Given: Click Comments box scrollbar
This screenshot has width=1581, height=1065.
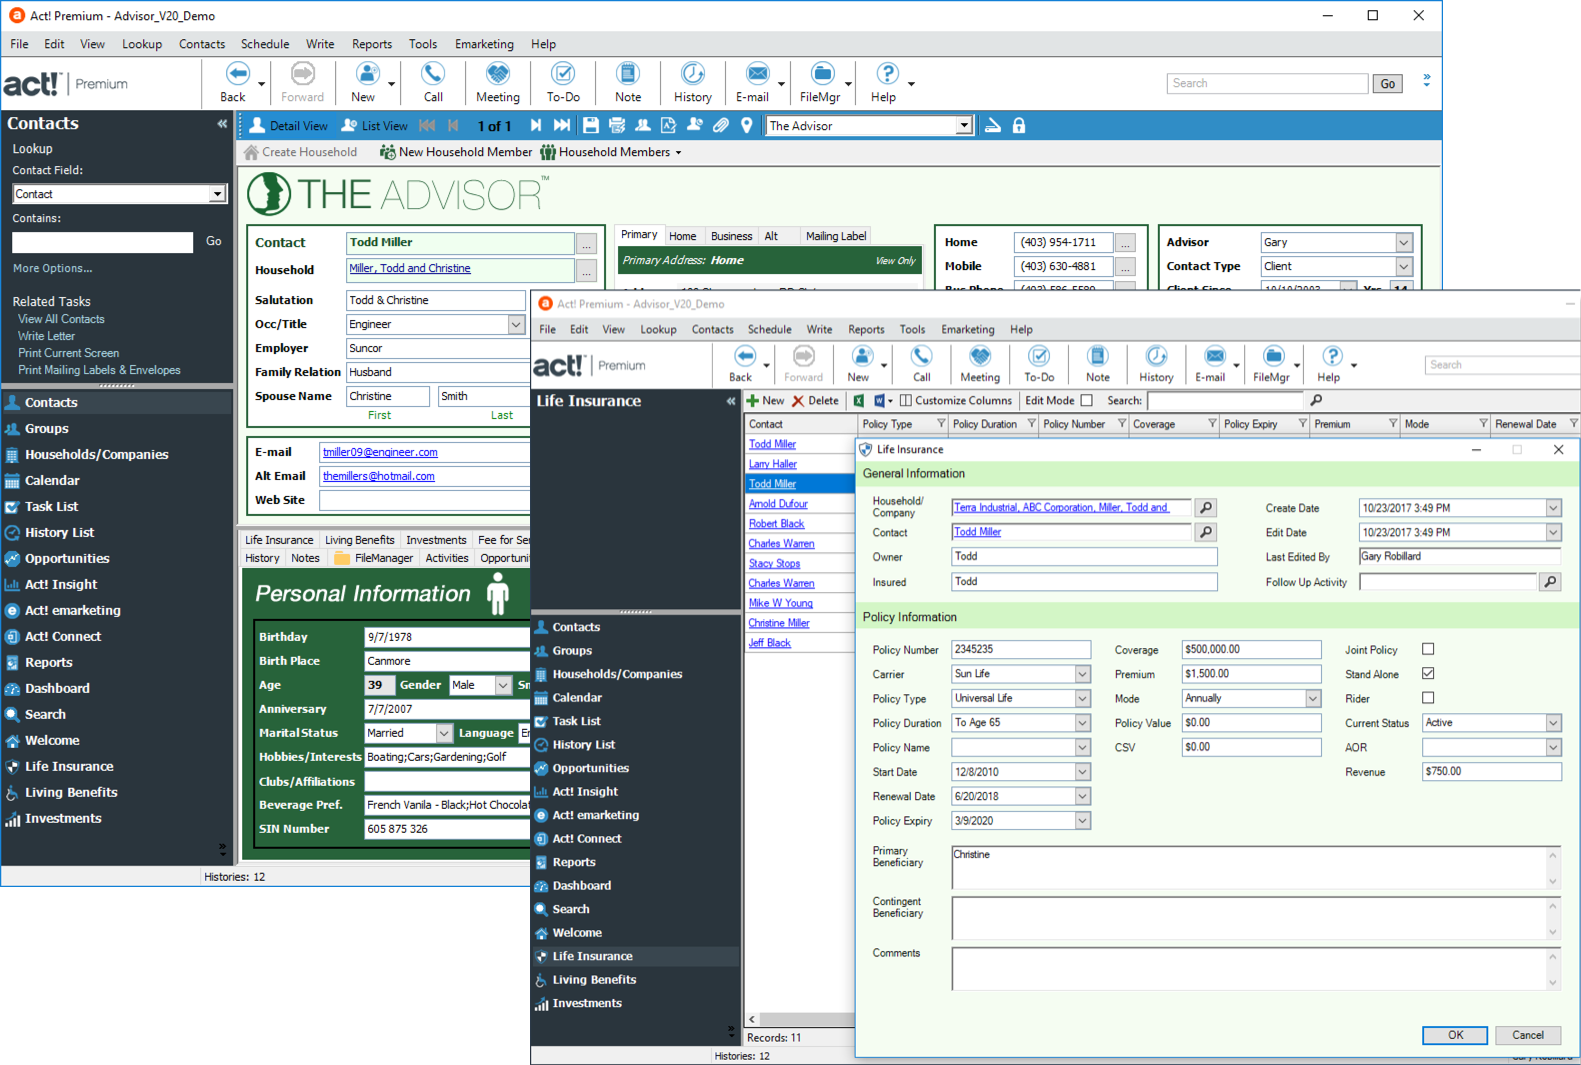Looking at the screenshot, I should (1553, 969).
